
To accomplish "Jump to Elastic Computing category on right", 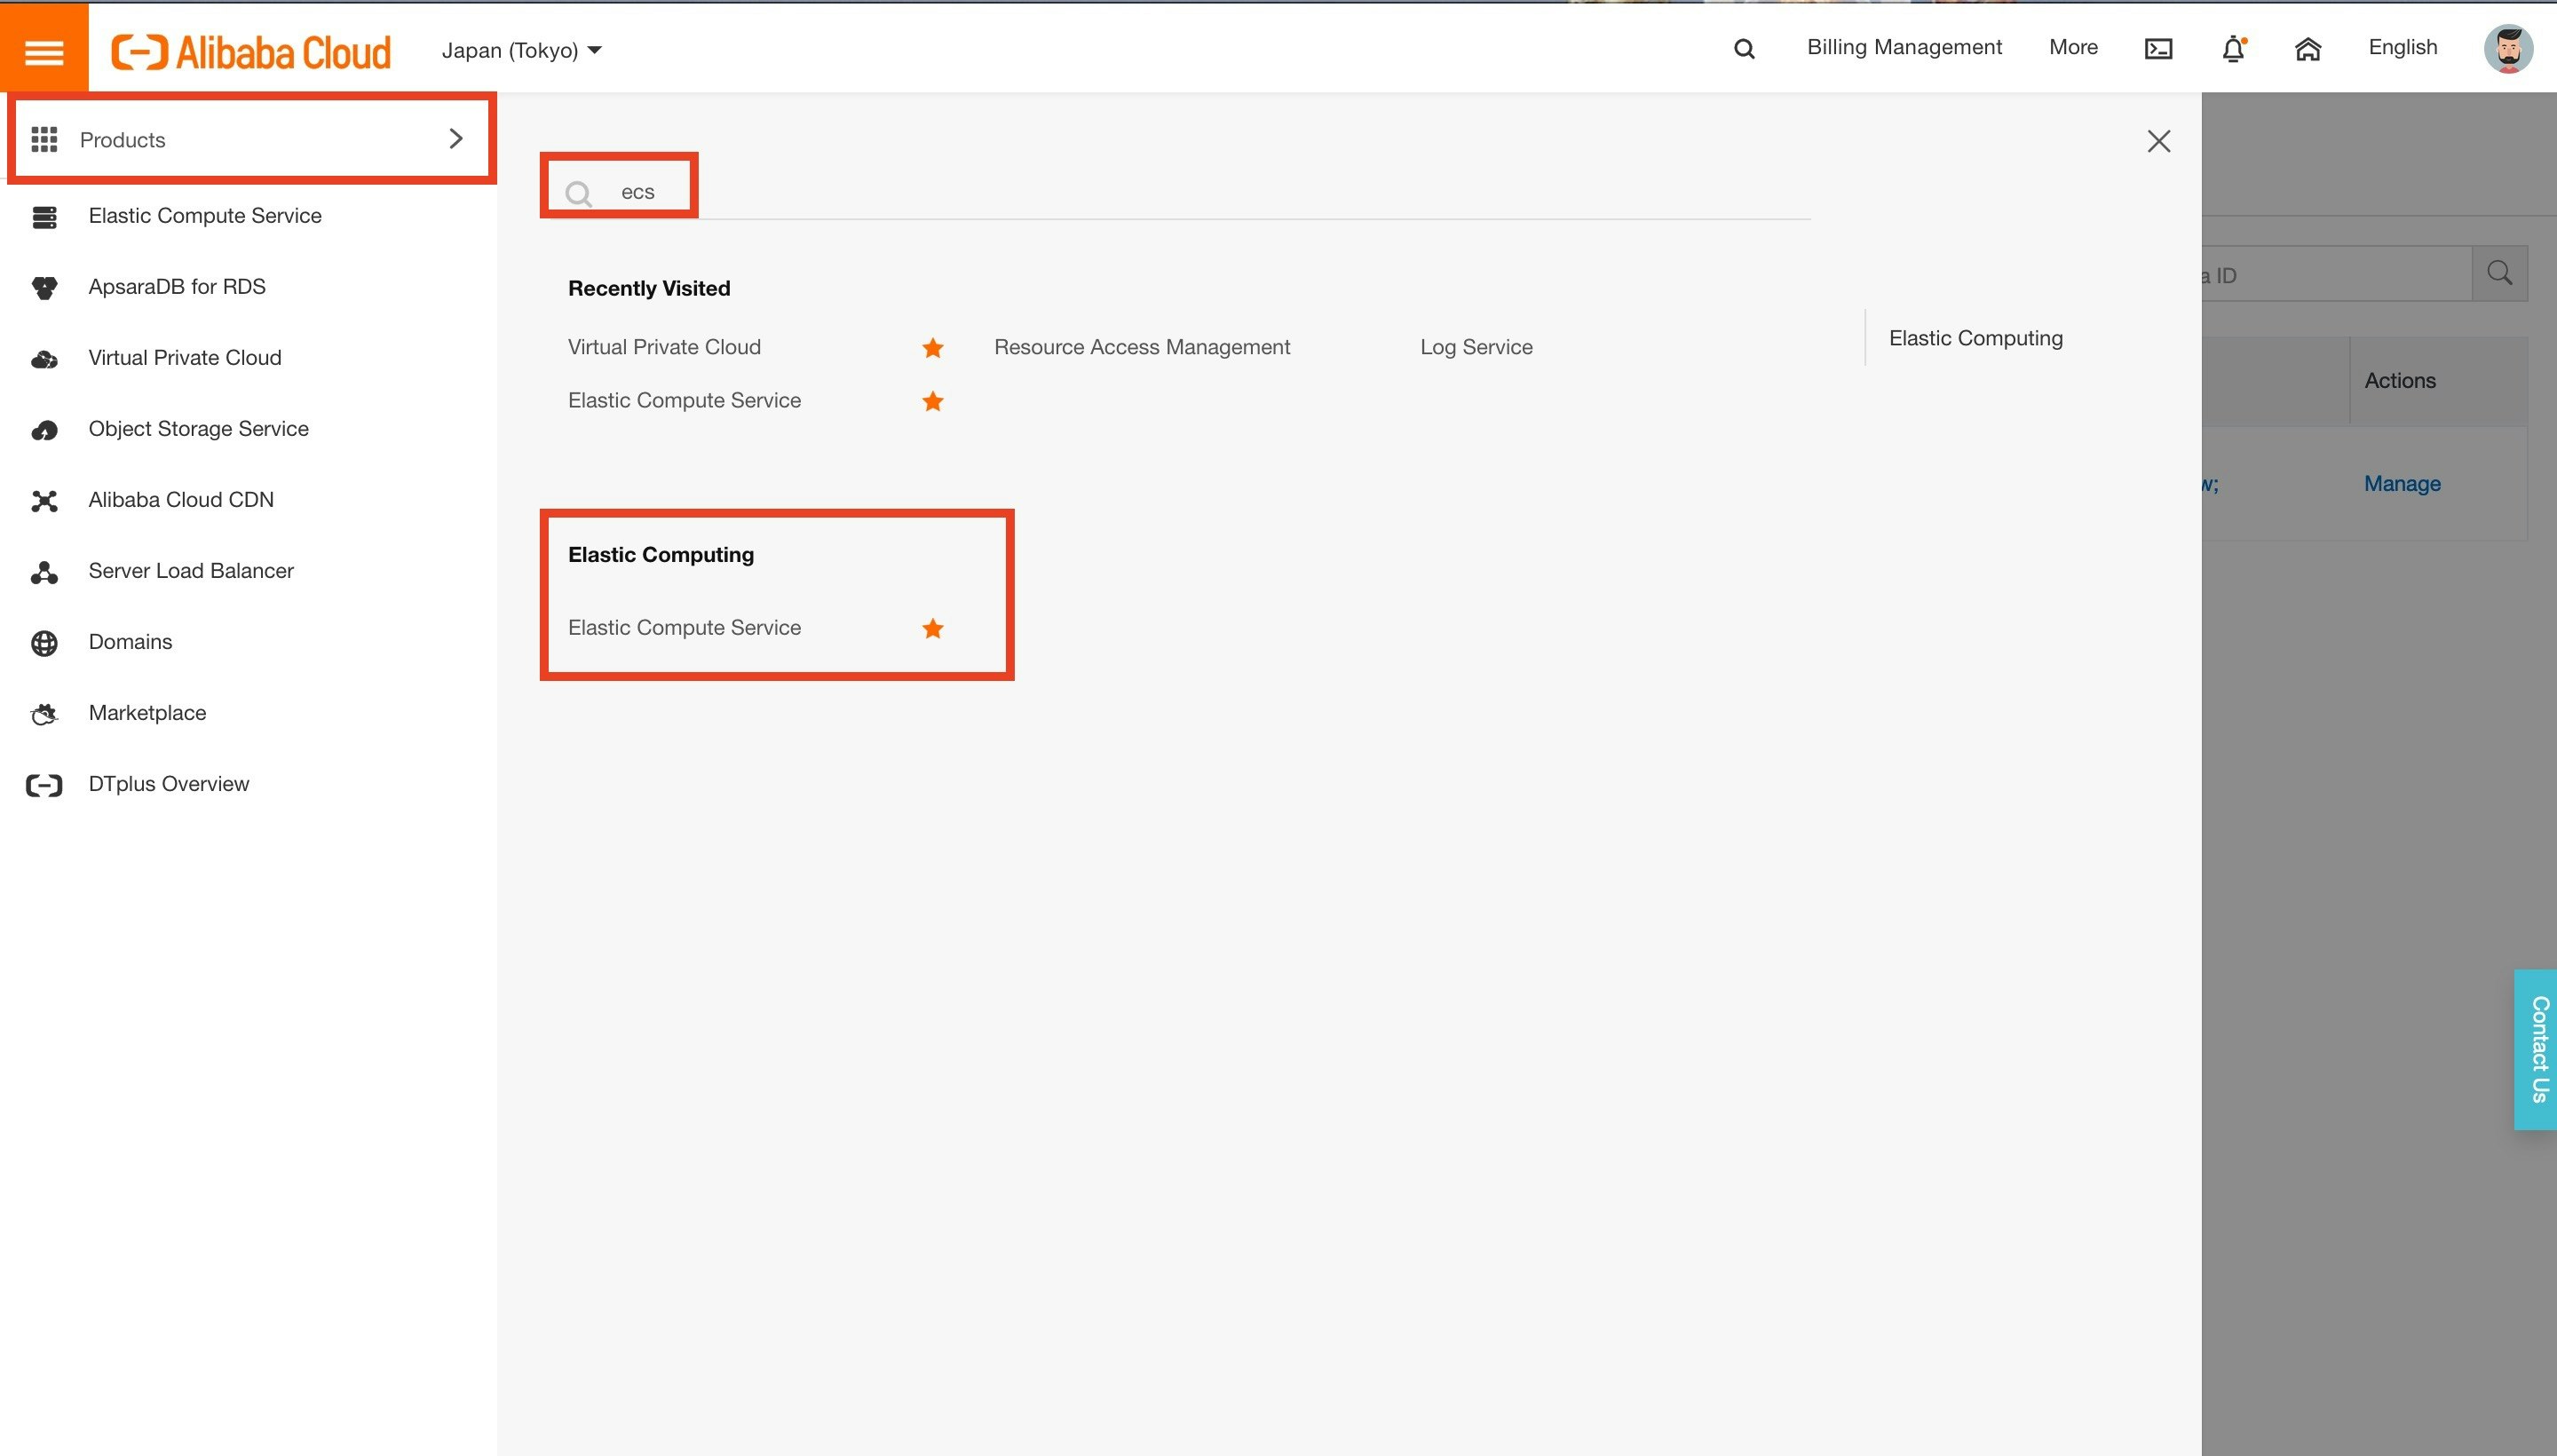I will tap(1975, 338).
